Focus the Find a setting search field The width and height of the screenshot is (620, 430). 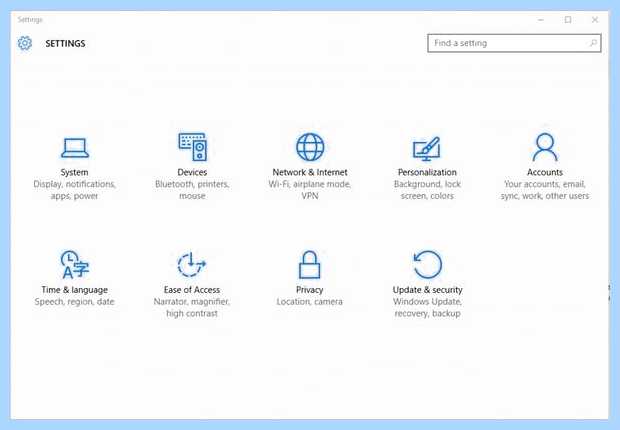tap(514, 43)
